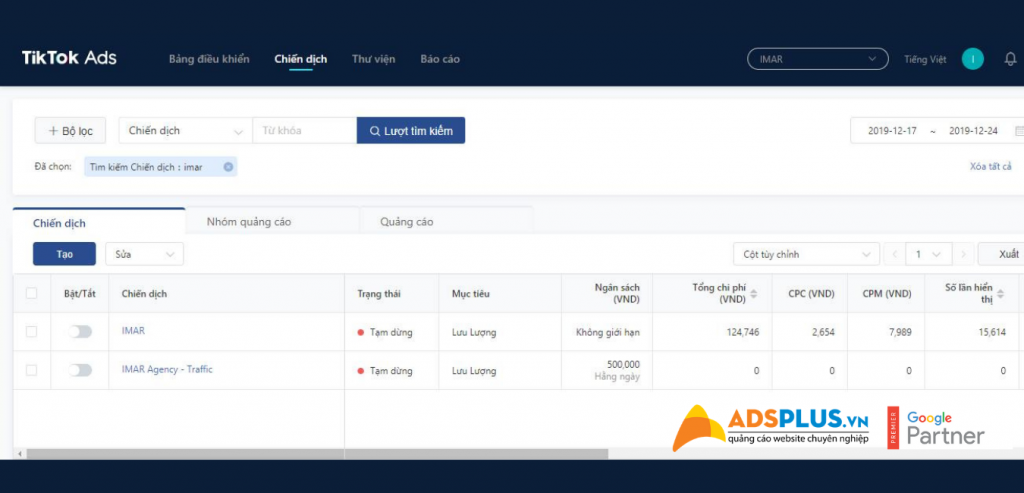
Task: Open the Chiến dịch search type dropdown
Action: pyautogui.click(x=185, y=131)
